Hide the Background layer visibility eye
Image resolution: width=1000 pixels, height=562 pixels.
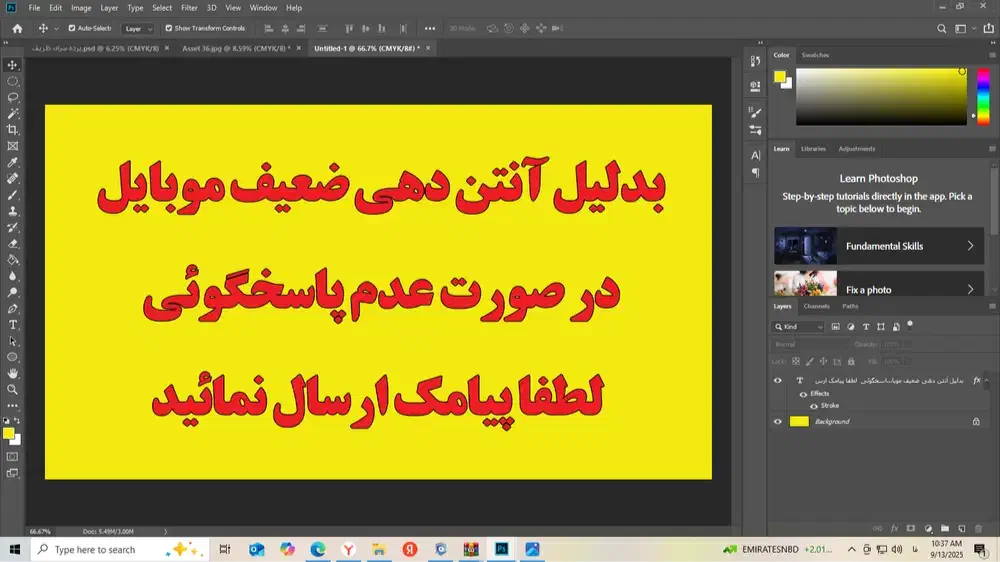(x=778, y=422)
